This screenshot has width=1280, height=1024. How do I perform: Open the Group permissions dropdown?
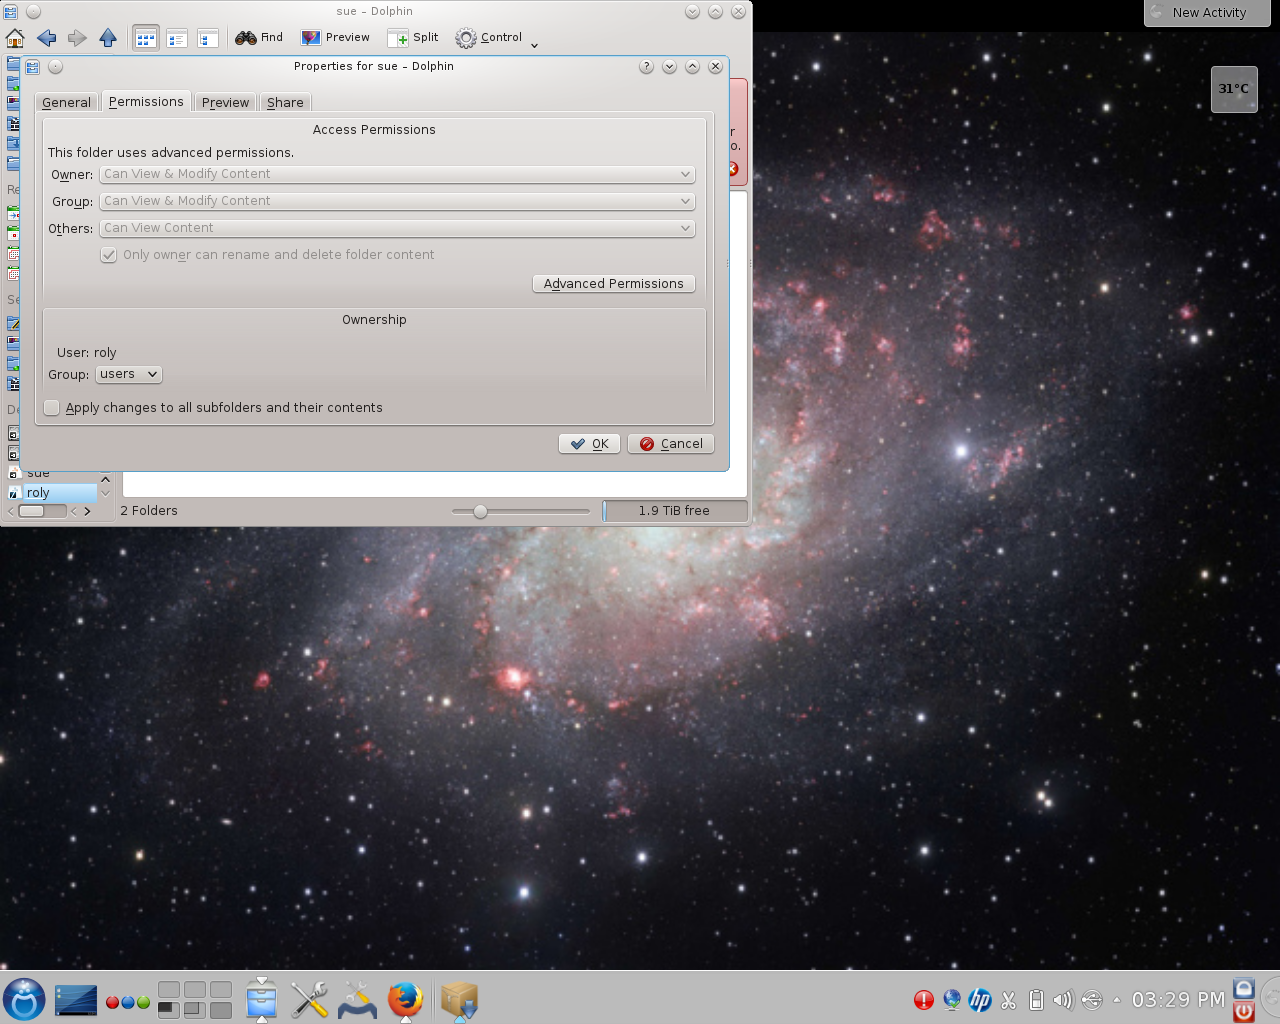tap(397, 201)
